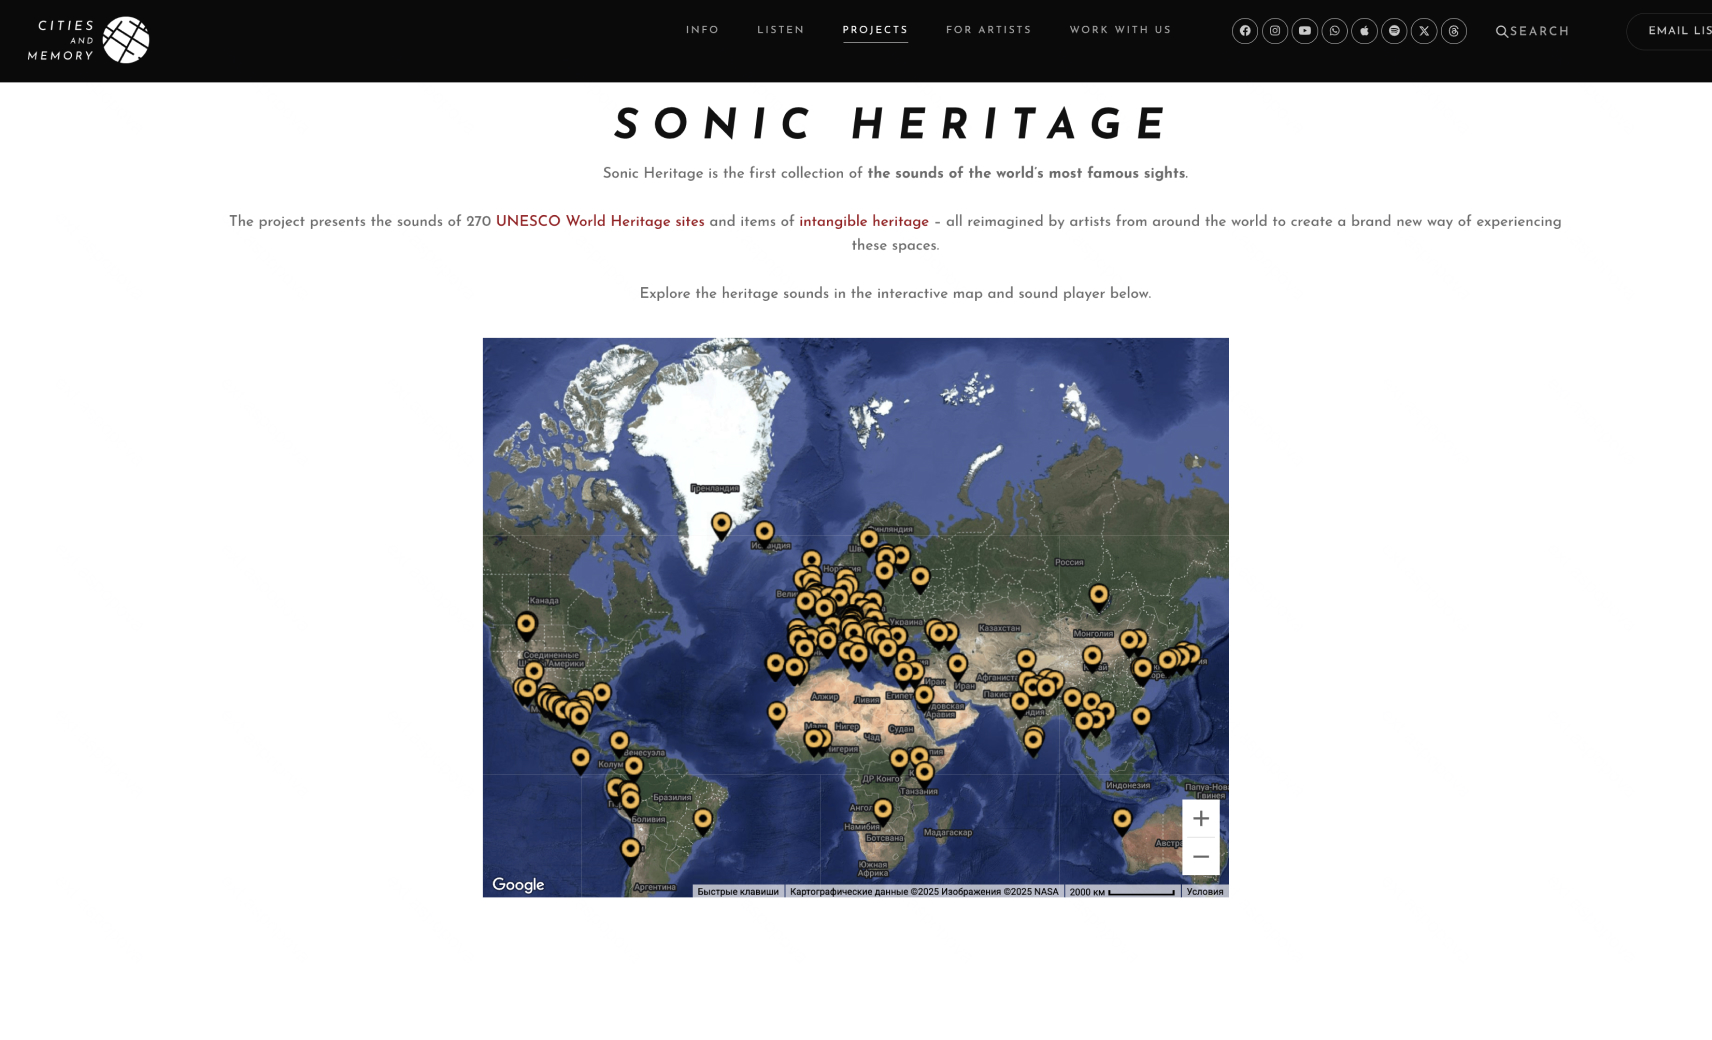1712x1040 pixels.
Task: Click the SEARCH text in header
Action: [x=1540, y=32]
